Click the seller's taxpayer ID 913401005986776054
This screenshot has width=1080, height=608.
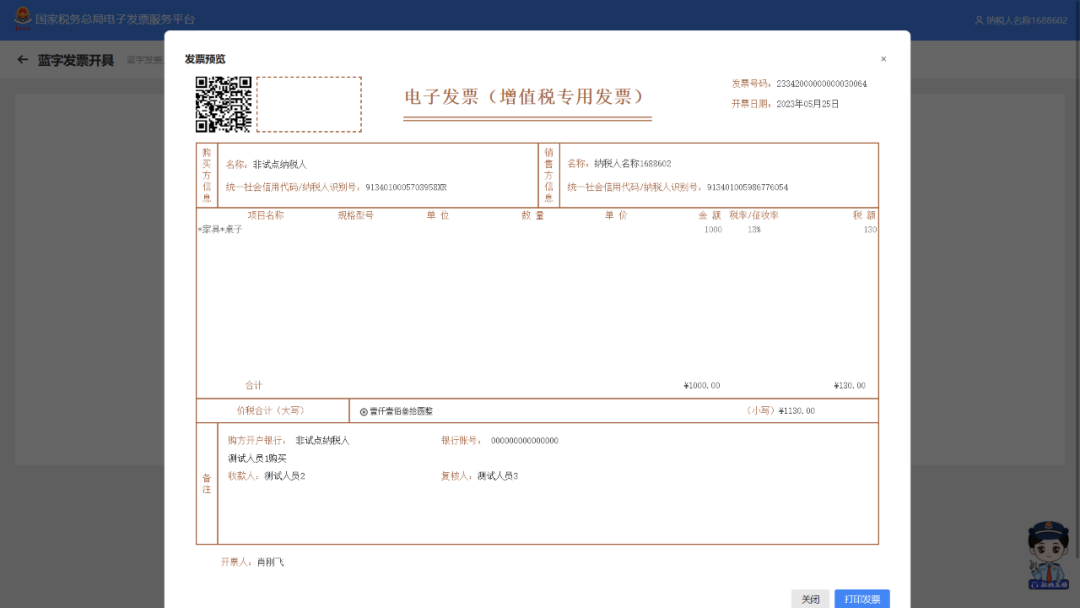pos(747,187)
